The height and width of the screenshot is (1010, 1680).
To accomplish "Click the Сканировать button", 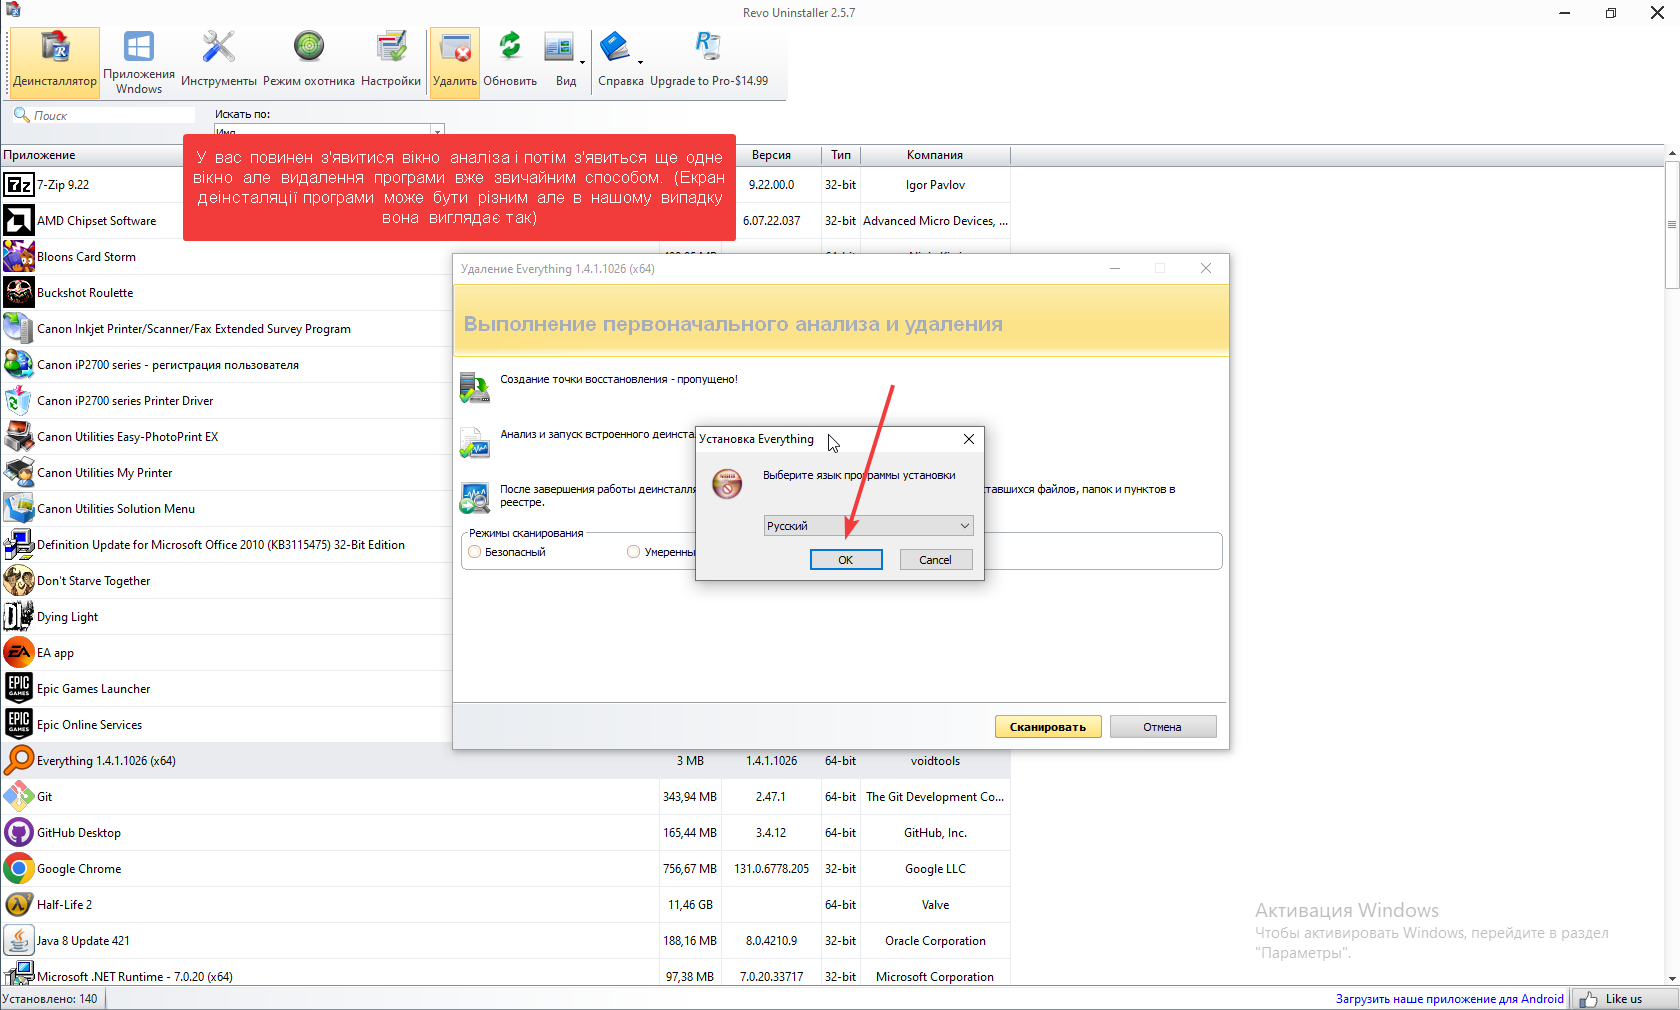I will click(x=1048, y=727).
